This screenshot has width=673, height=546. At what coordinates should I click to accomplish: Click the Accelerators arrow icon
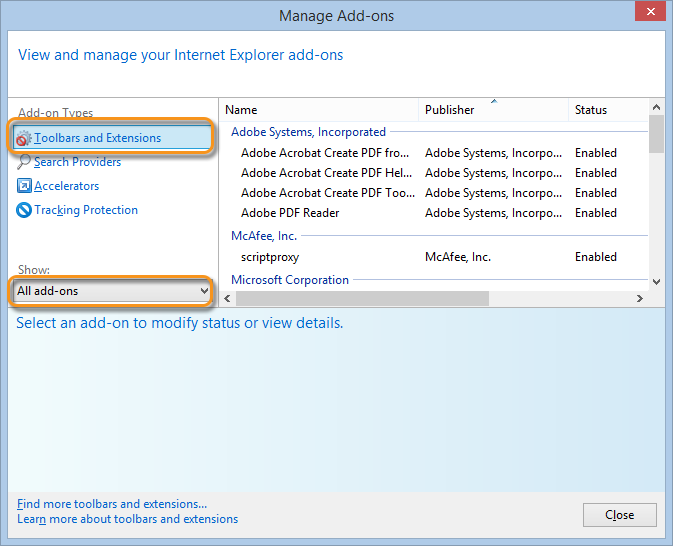(x=25, y=186)
